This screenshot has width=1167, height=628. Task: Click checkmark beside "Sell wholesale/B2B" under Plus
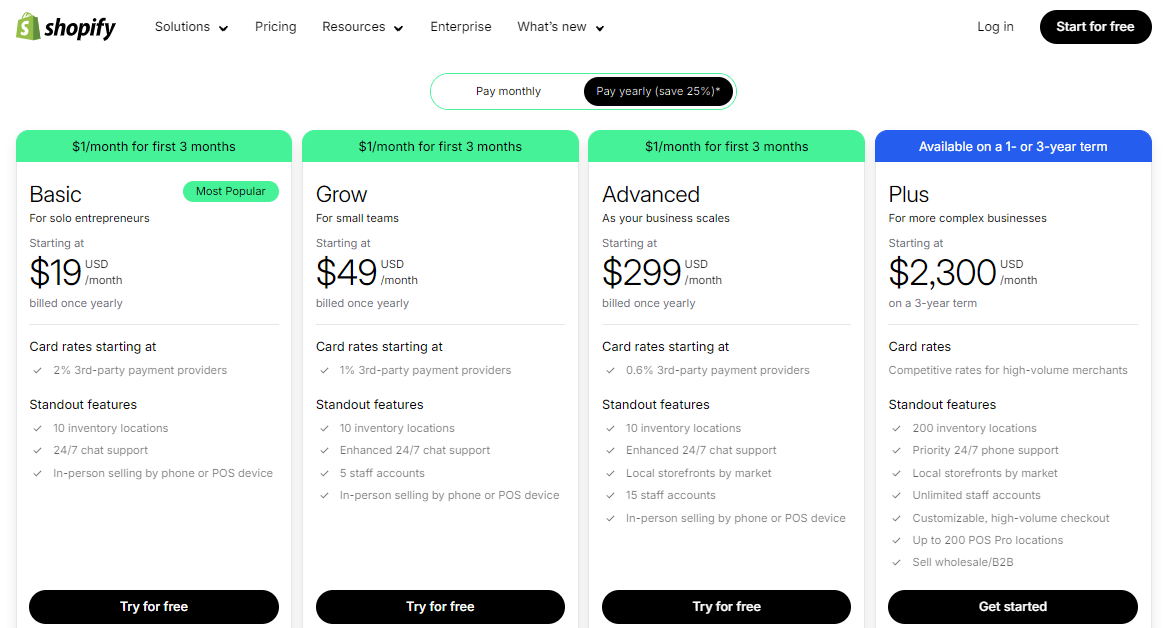[896, 562]
